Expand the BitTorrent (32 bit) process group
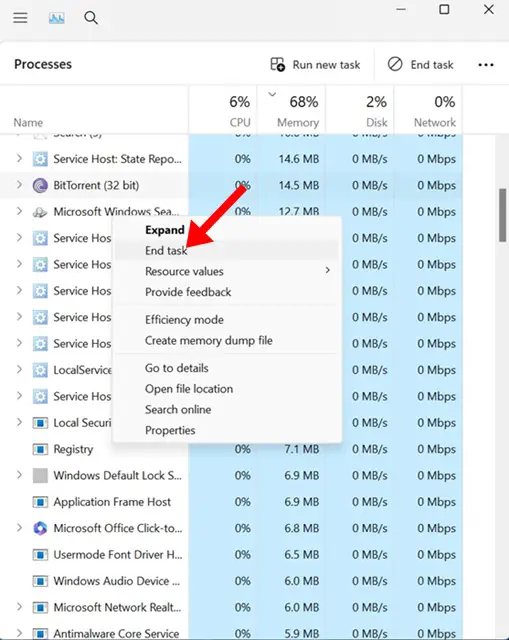This screenshot has width=509, height=640. coord(19,185)
